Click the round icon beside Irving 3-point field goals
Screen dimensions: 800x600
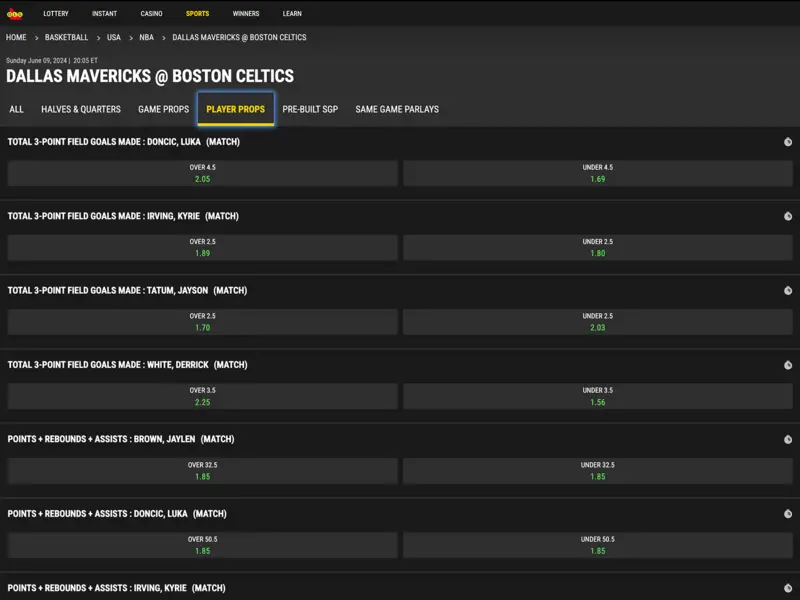pos(788,216)
